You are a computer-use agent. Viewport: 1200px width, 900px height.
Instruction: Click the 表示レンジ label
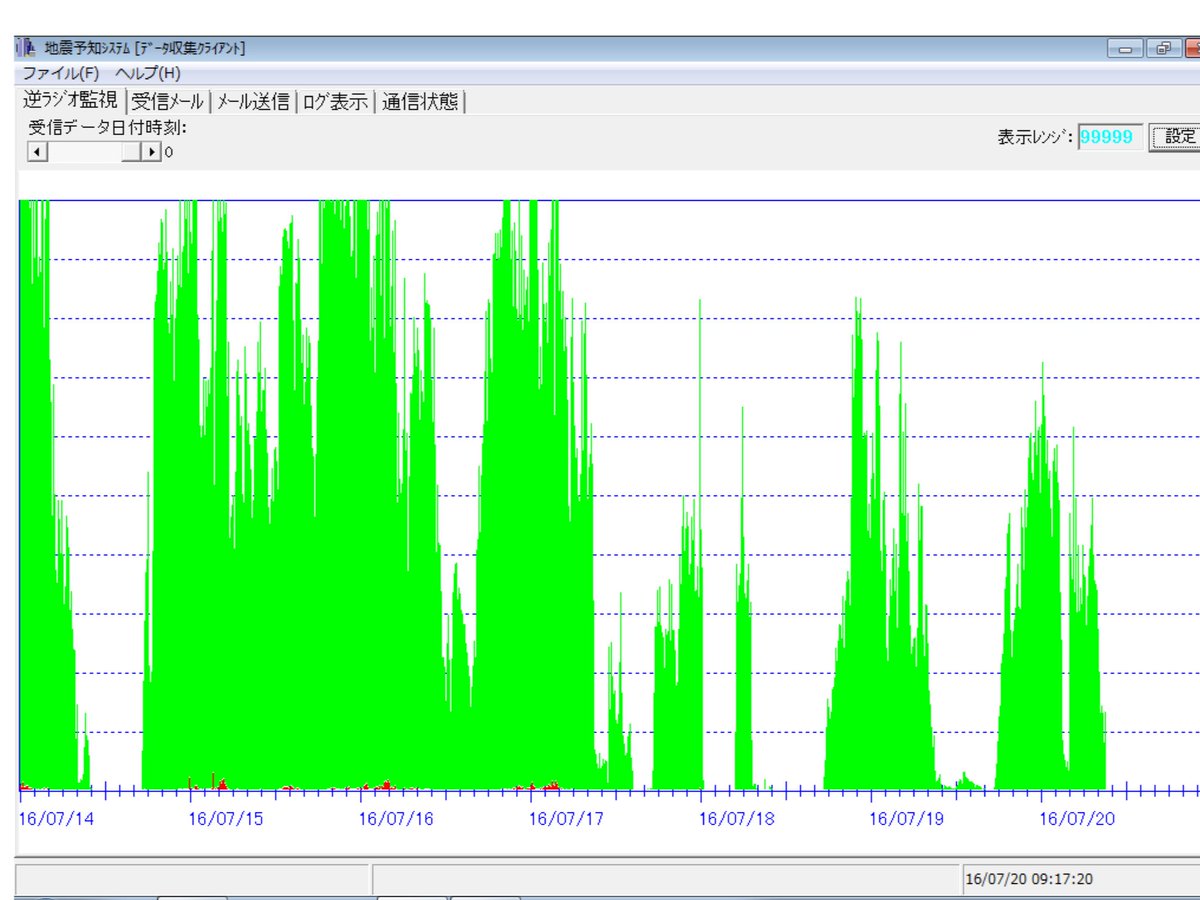coord(1035,137)
